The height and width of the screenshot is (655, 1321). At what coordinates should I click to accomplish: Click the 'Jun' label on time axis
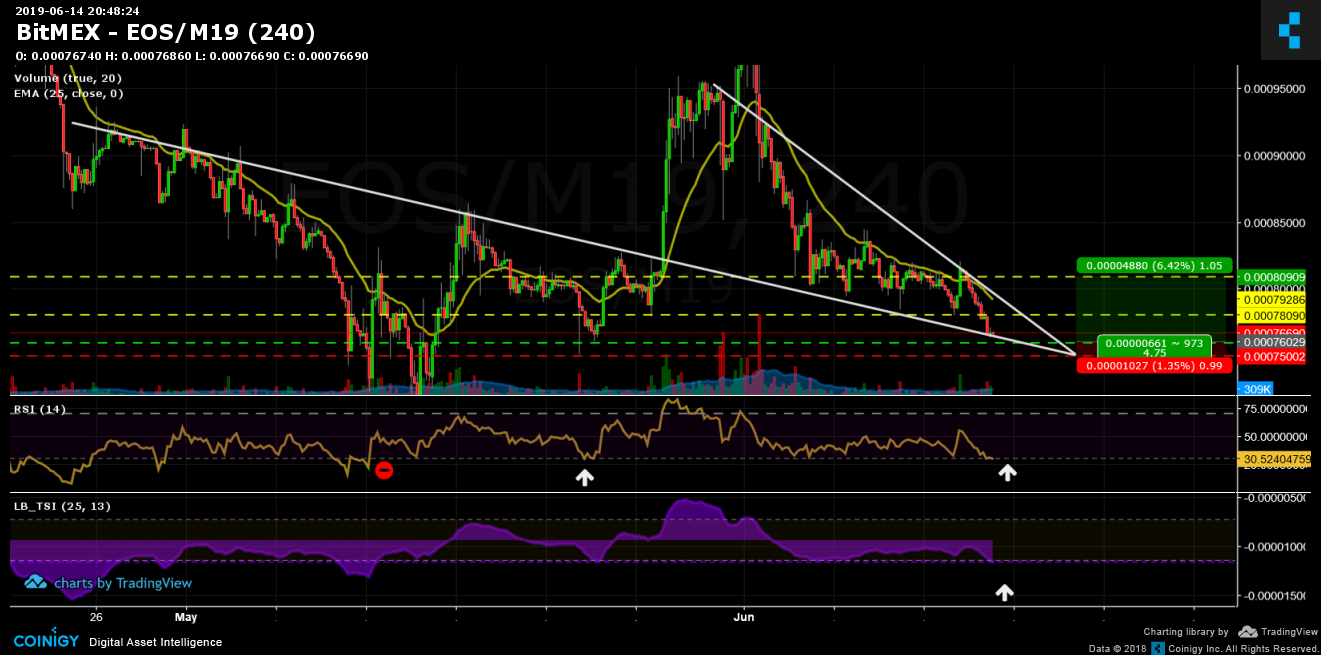pos(744,617)
